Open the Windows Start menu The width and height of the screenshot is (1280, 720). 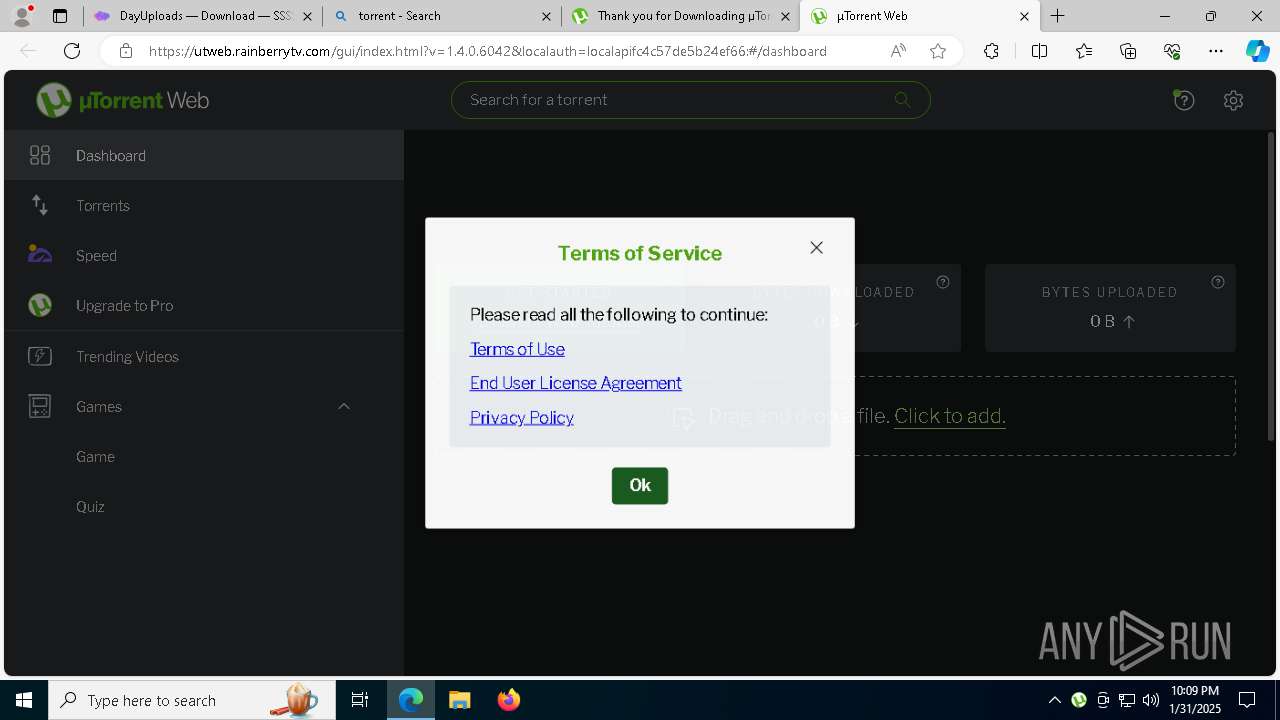pos(24,700)
